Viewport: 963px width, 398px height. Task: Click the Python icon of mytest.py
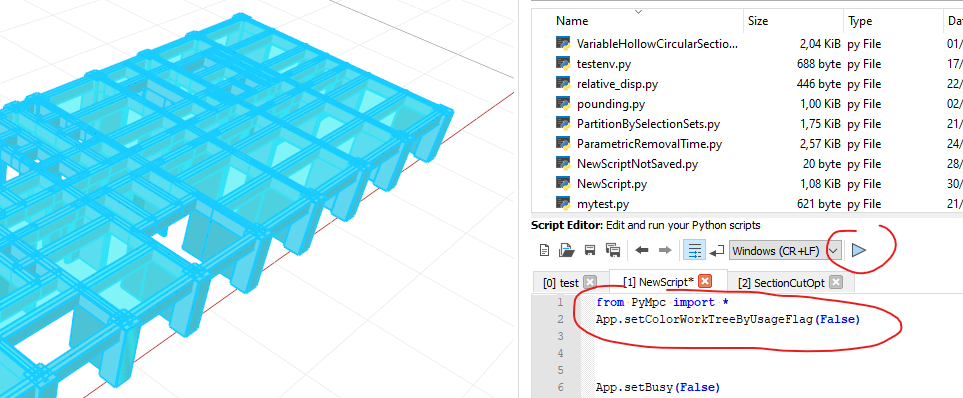tap(563, 203)
